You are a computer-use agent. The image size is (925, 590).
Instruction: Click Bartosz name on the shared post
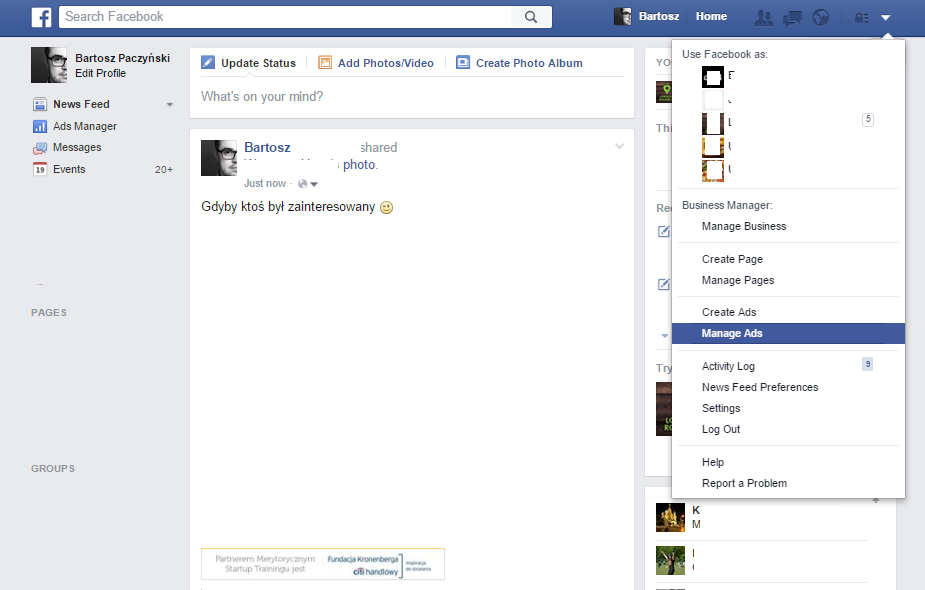(x=267, y=148)
